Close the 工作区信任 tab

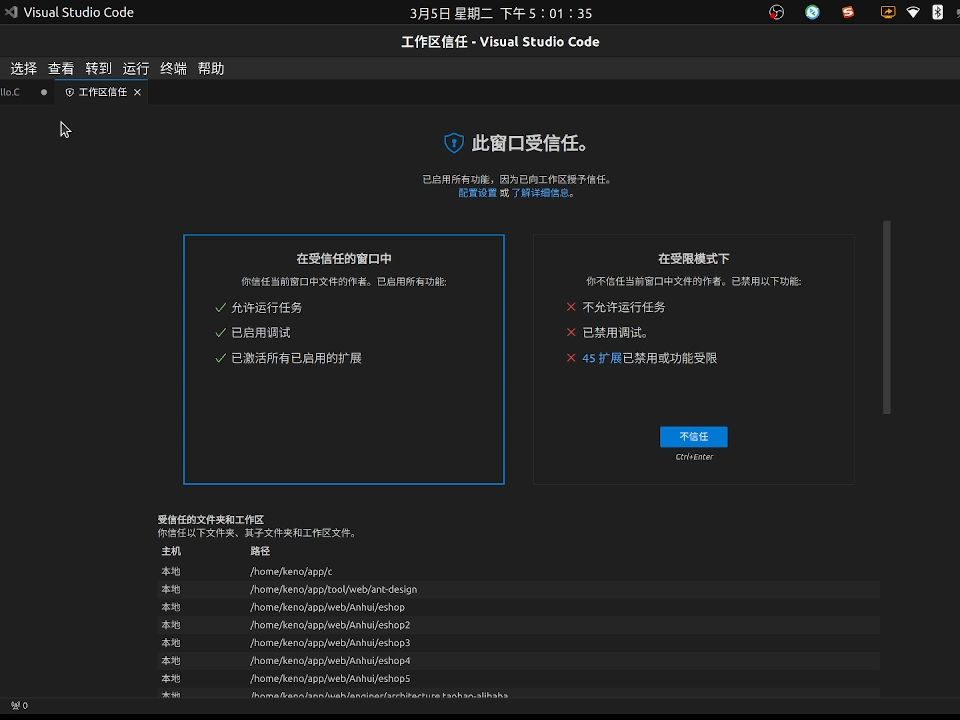click(x=137, y=92)
